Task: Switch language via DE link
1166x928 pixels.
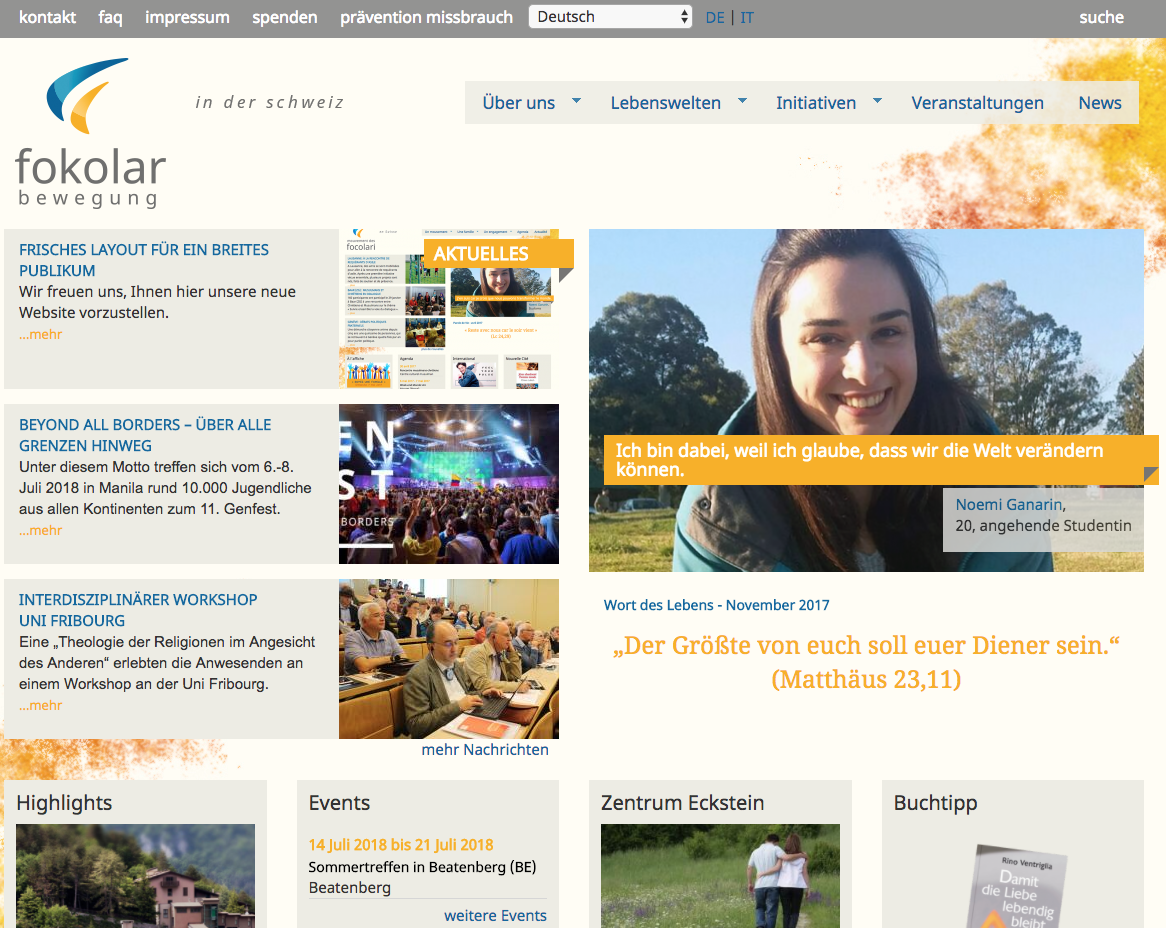Action: (x=715, y=17)
